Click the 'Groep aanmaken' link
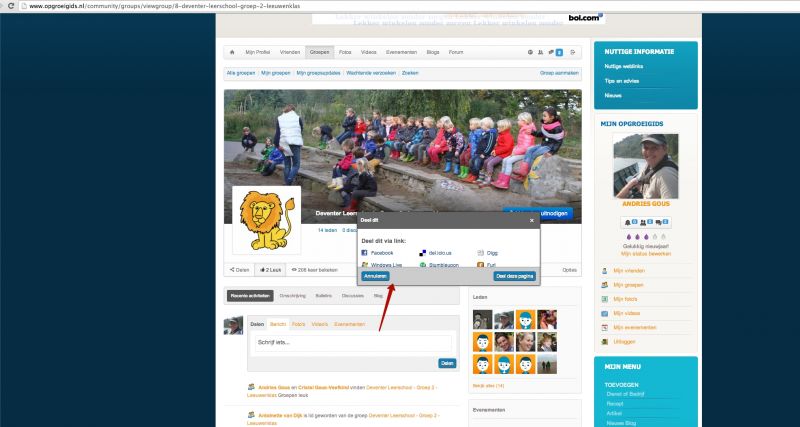800x427 pixels. [x=560, y=73]
